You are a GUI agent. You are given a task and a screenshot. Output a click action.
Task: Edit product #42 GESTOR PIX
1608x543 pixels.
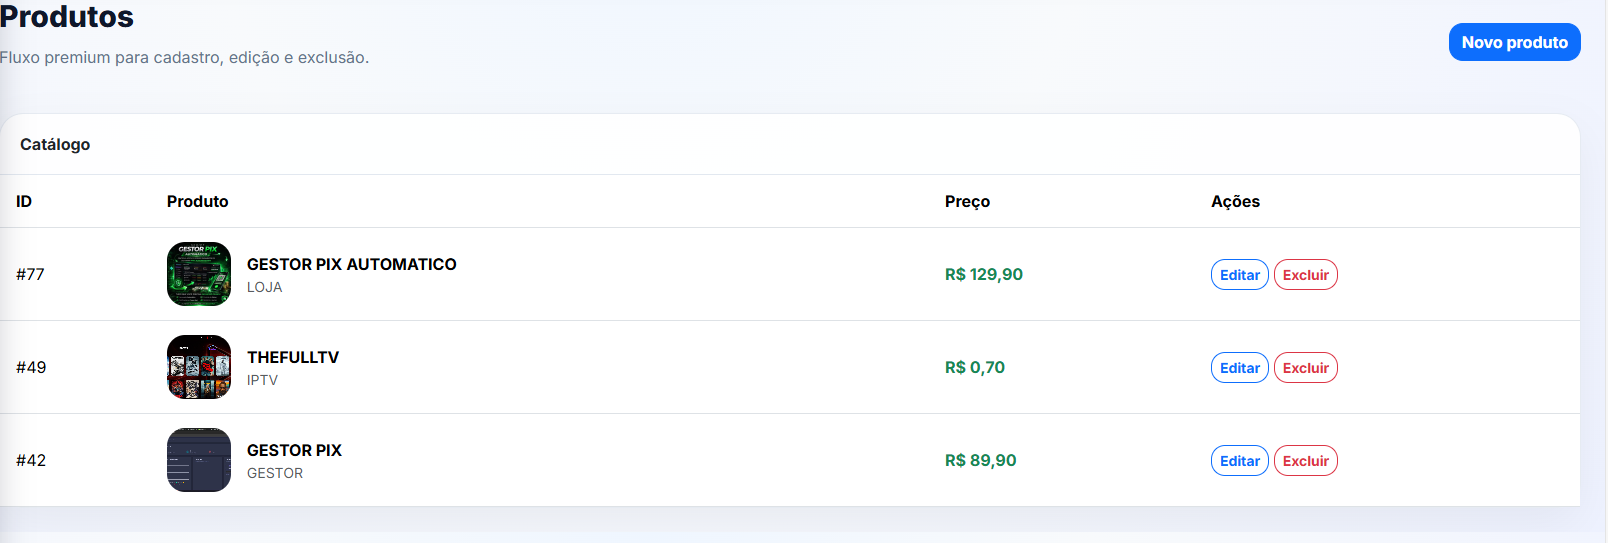click(x=1239, y=461)
